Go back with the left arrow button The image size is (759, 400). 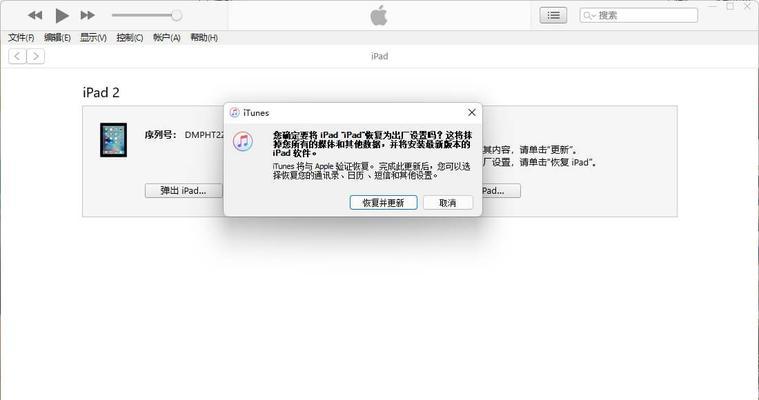click(x=17, y=56)
